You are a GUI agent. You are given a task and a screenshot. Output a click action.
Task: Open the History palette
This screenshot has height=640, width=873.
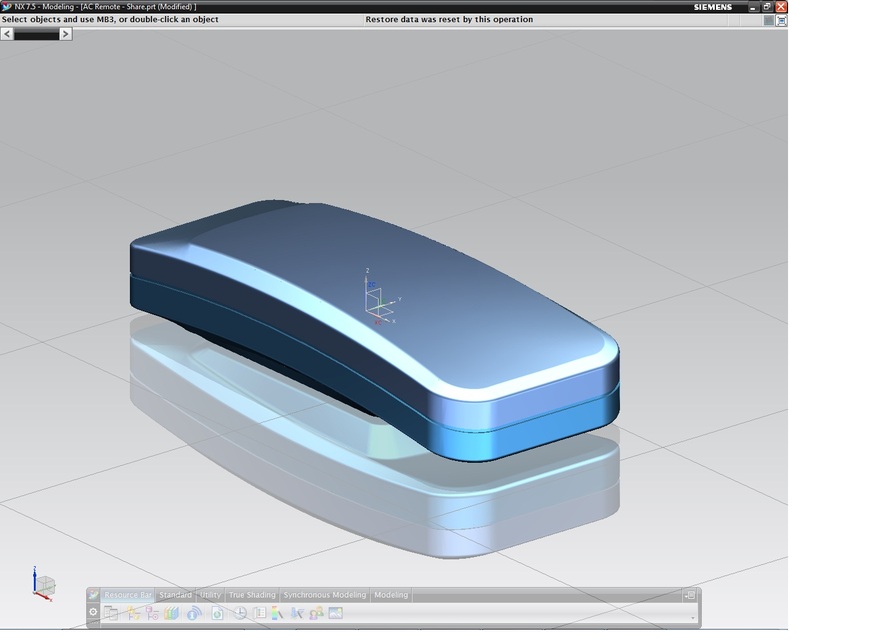point(239,612)
